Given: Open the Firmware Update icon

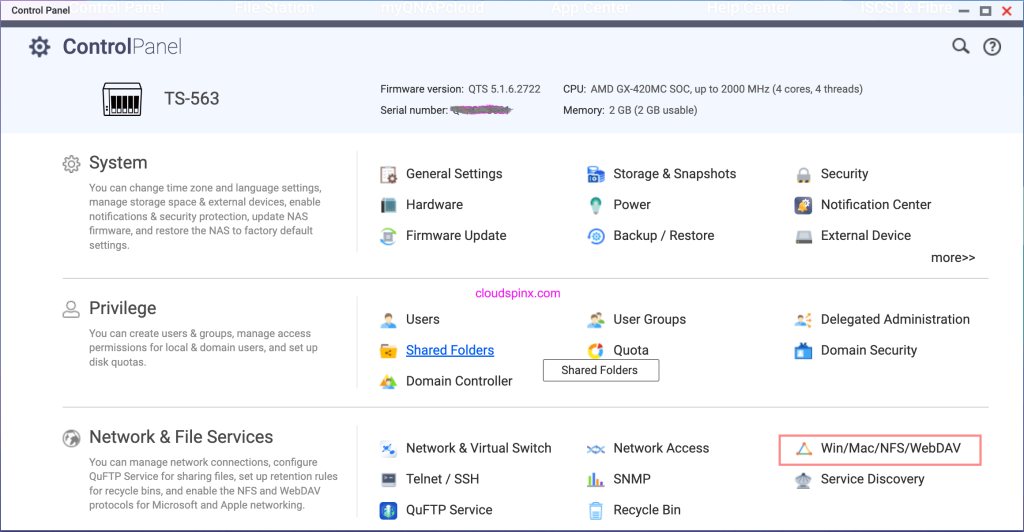Looking at the screenshot, I should click(389, 236).
